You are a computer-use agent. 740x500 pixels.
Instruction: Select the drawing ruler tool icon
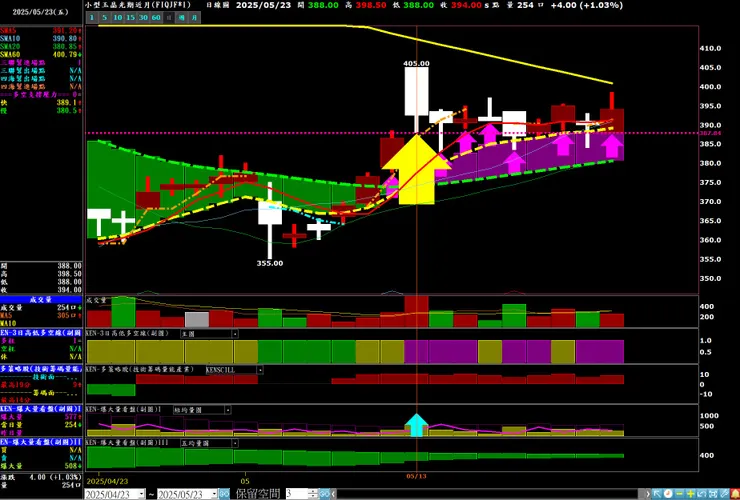(724, 494)
